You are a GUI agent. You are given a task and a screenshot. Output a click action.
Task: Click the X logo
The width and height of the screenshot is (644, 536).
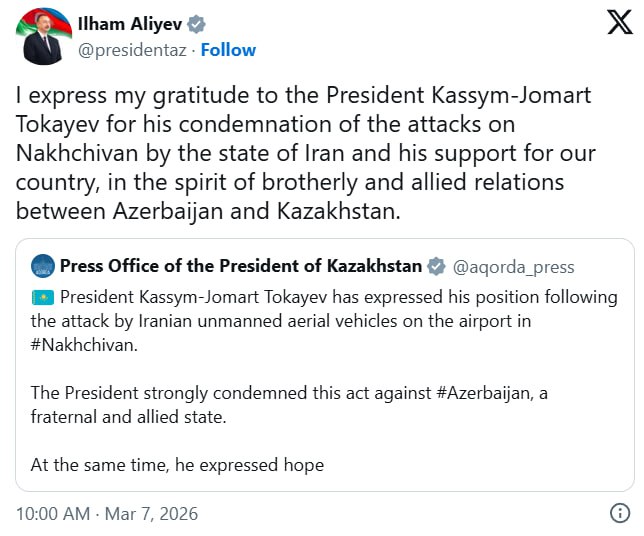point(619,24)
